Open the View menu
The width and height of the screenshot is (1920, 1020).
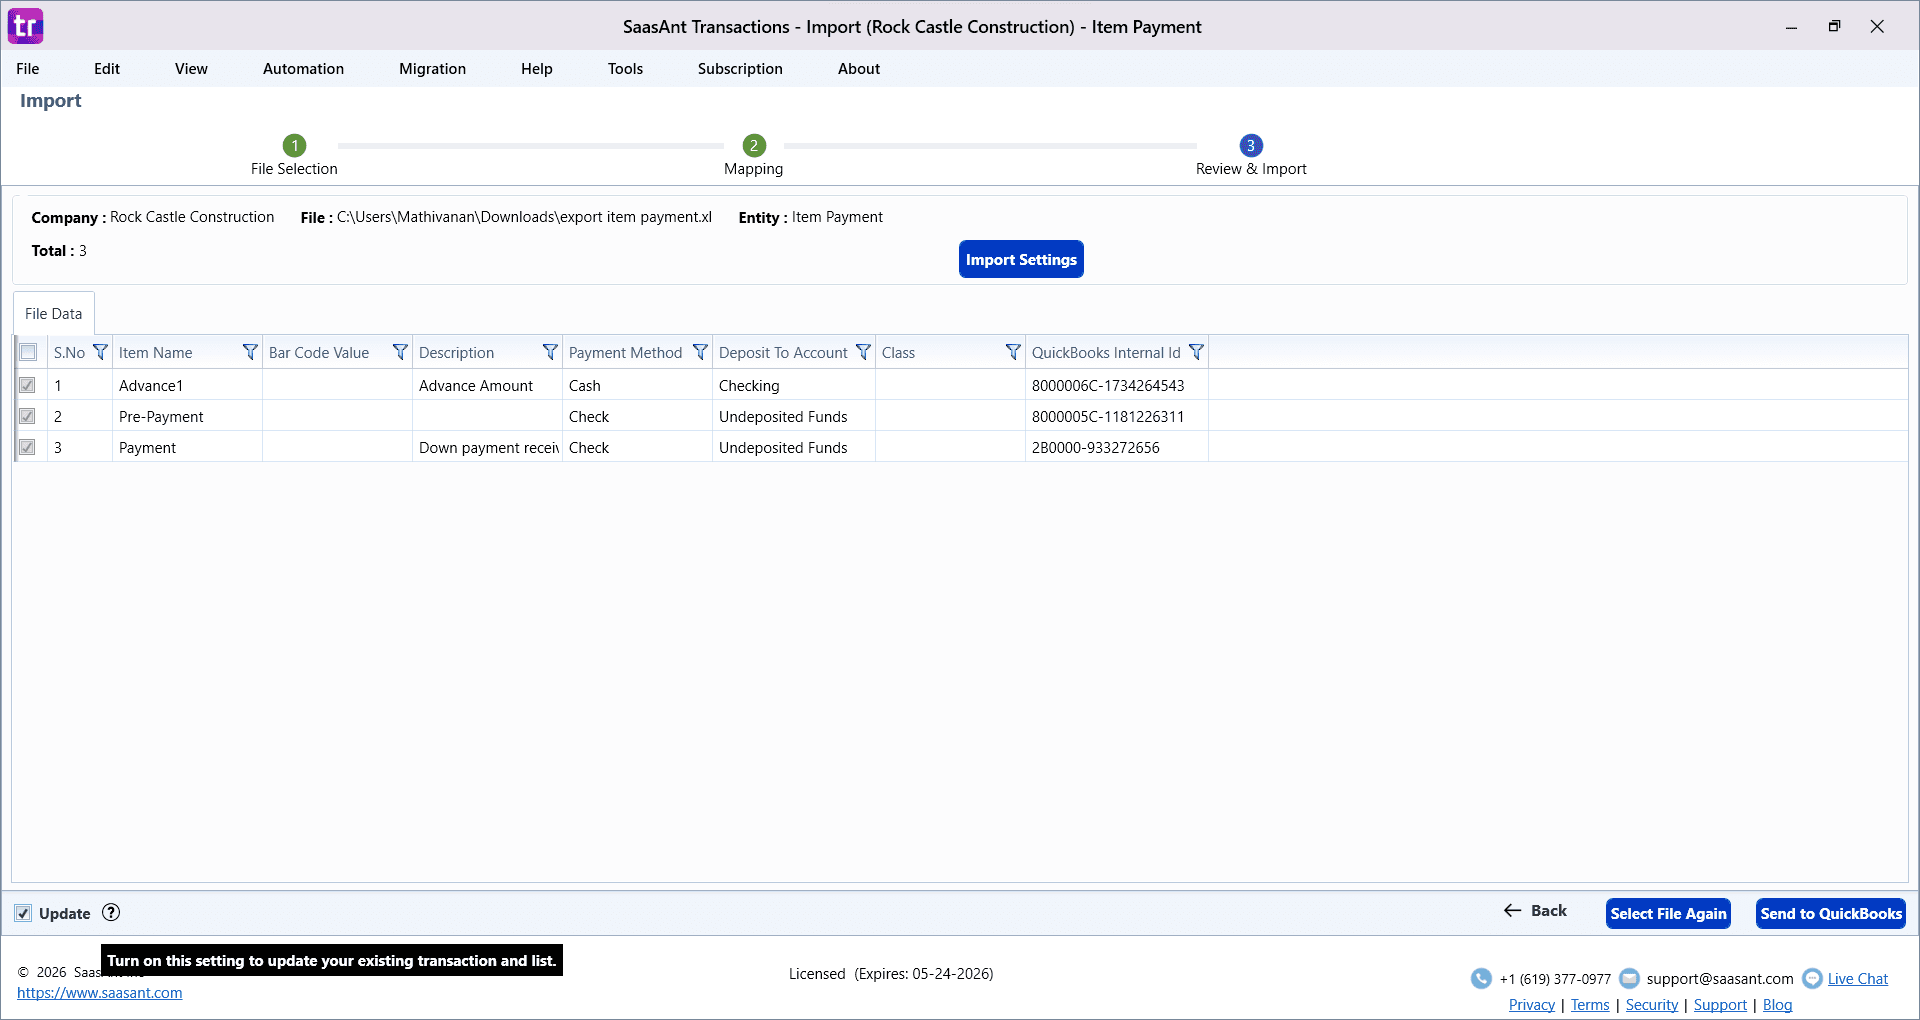tap(191, 68)
